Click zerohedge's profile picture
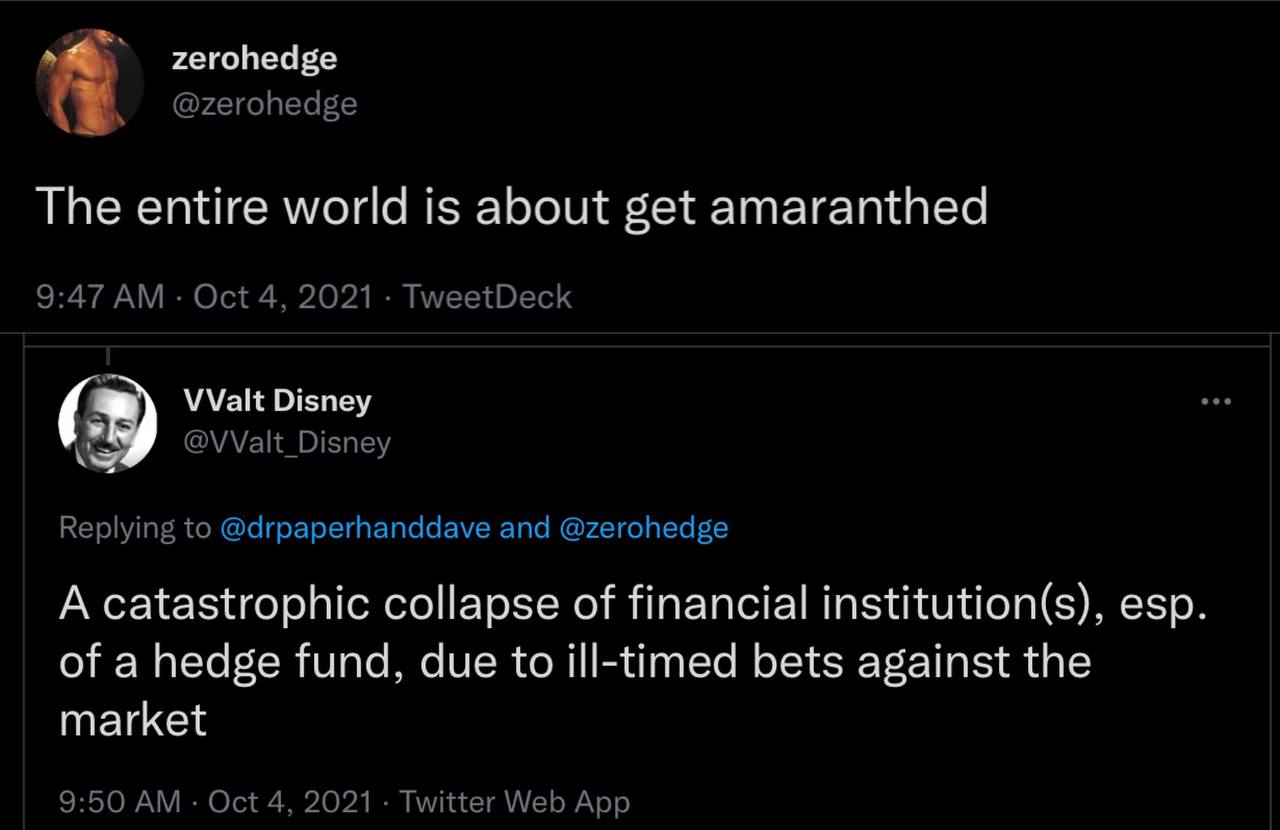 (90, 82)
